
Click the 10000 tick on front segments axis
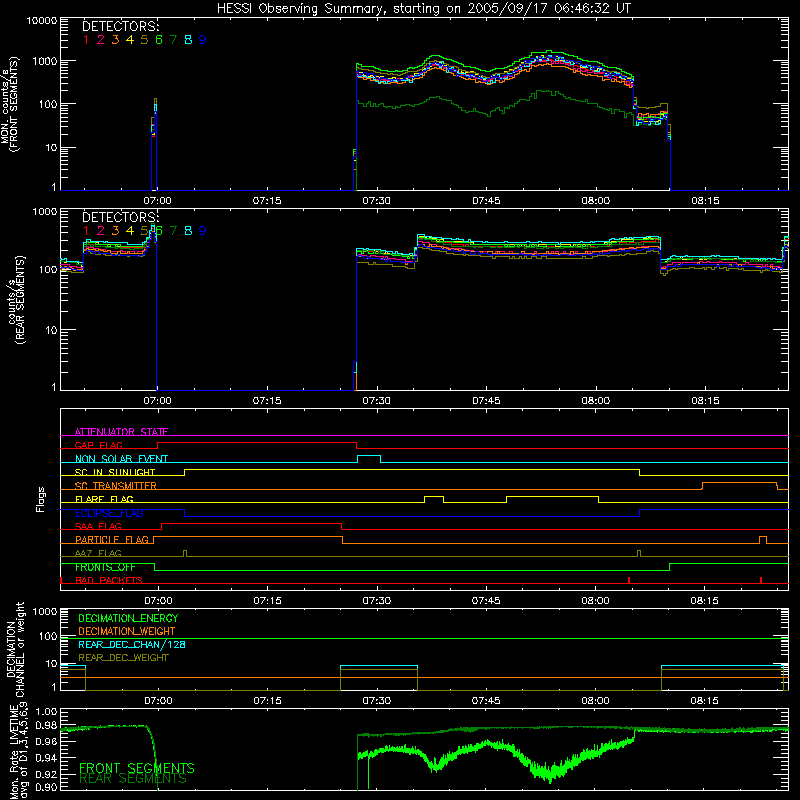[x=41, y=20]
